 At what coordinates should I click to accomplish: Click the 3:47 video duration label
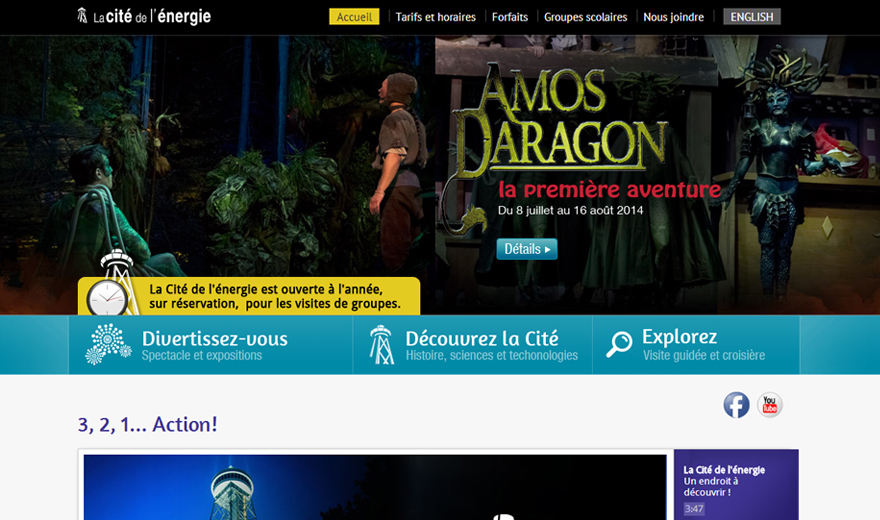click(x=694, y=509)
